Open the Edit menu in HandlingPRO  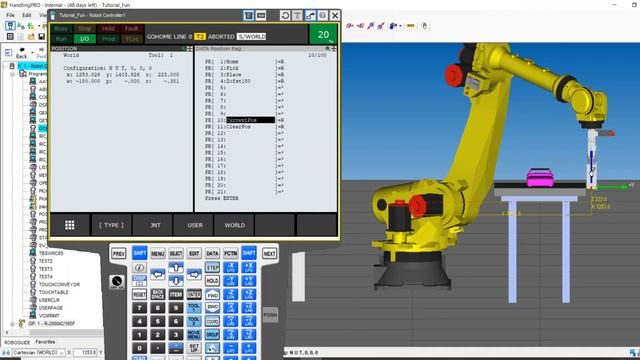point(27,15)
